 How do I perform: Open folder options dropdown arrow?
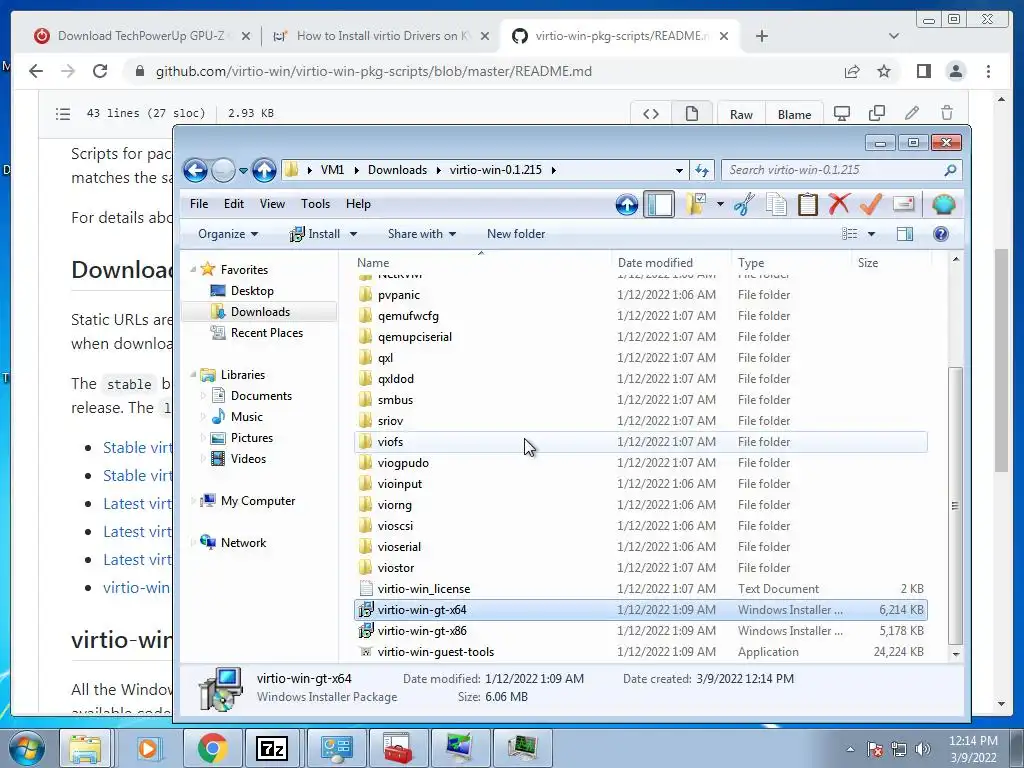720,204
